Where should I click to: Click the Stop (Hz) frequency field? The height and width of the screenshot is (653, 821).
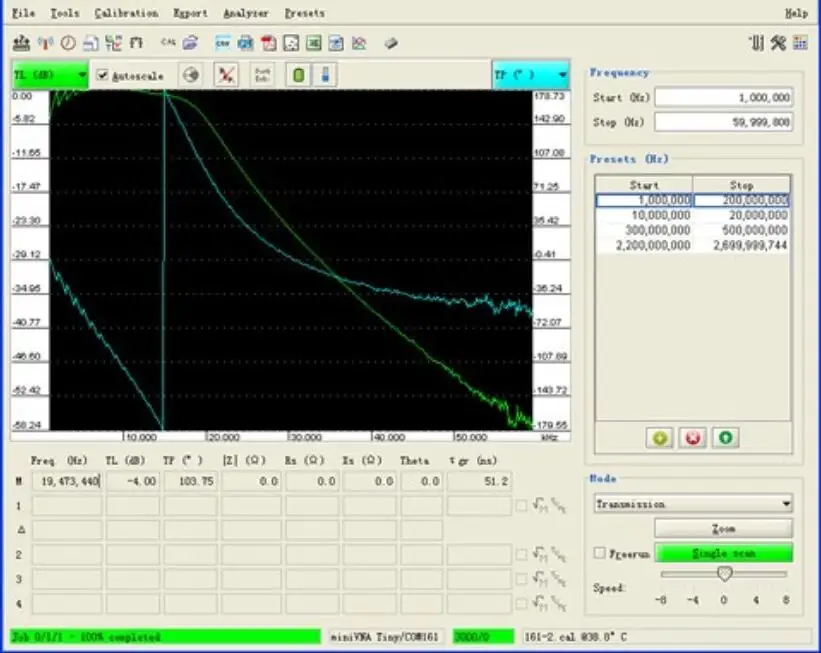coord(724,122)
